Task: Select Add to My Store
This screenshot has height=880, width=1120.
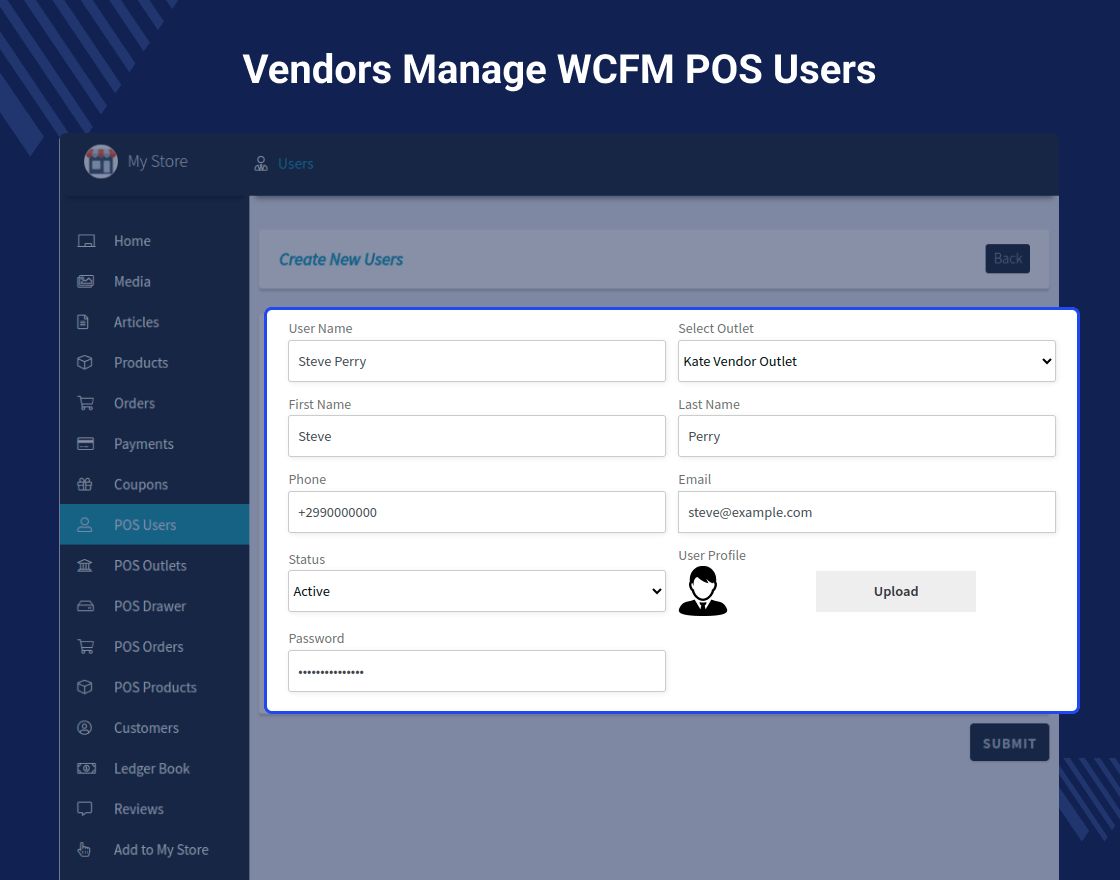Action: pyautogui.click(x=155, y=849)
